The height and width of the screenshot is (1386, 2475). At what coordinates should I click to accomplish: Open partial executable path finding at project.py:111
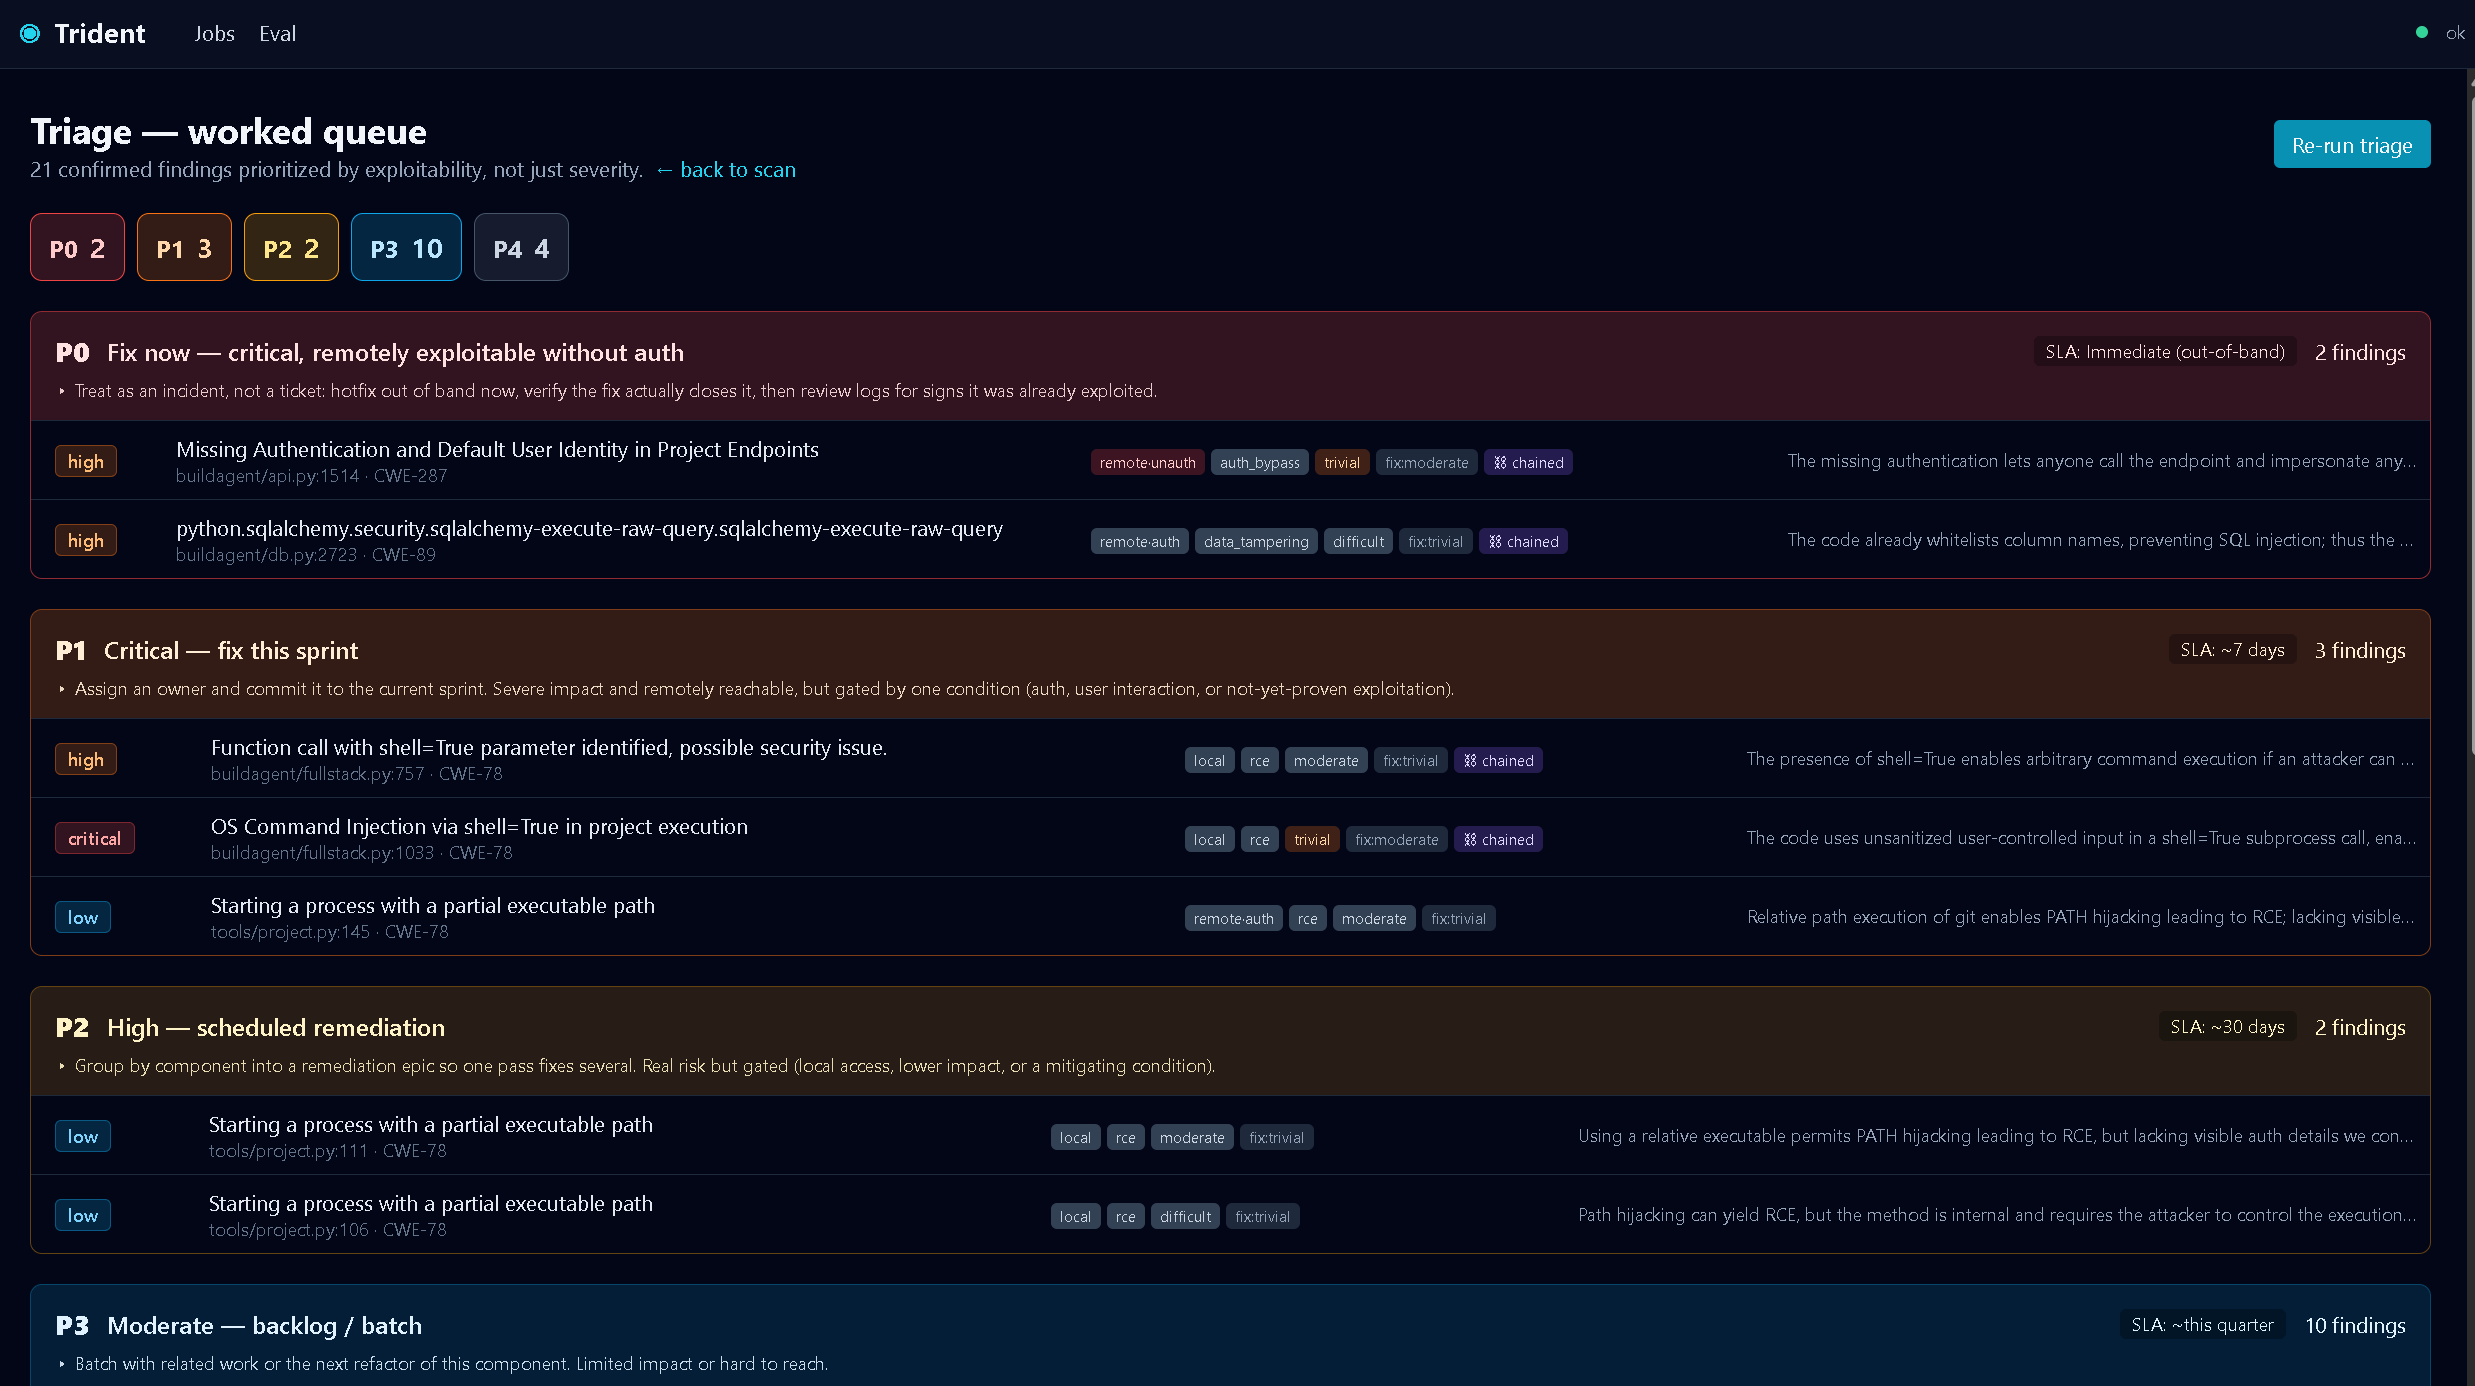click(430, 1125)
